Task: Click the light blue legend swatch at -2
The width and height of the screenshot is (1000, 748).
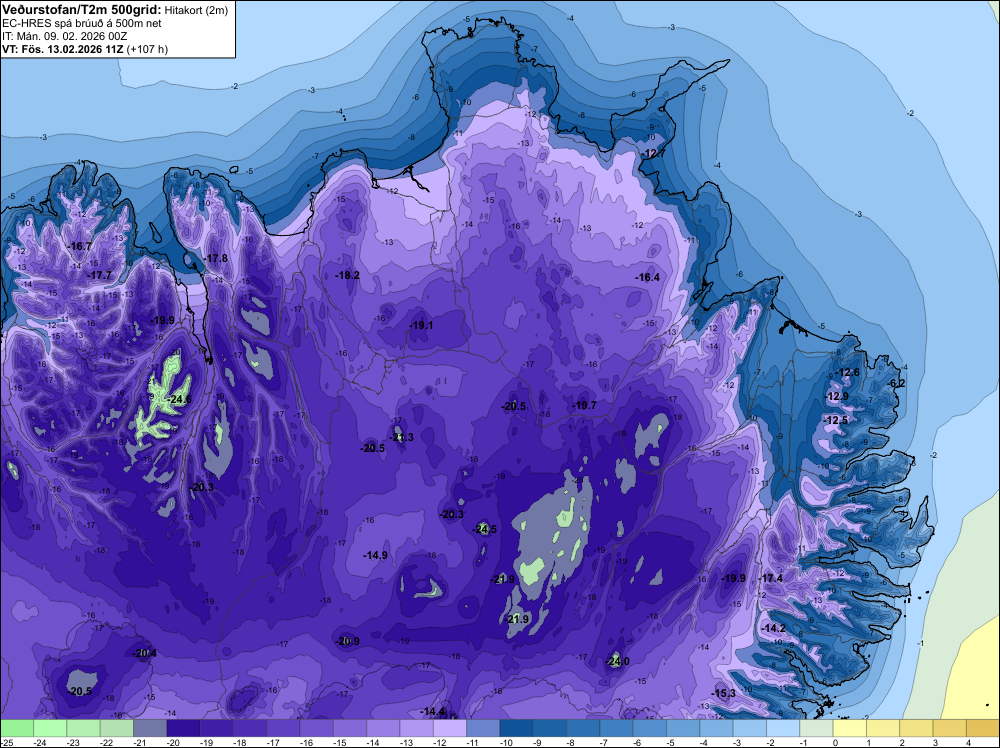Action: click(783, 729)
